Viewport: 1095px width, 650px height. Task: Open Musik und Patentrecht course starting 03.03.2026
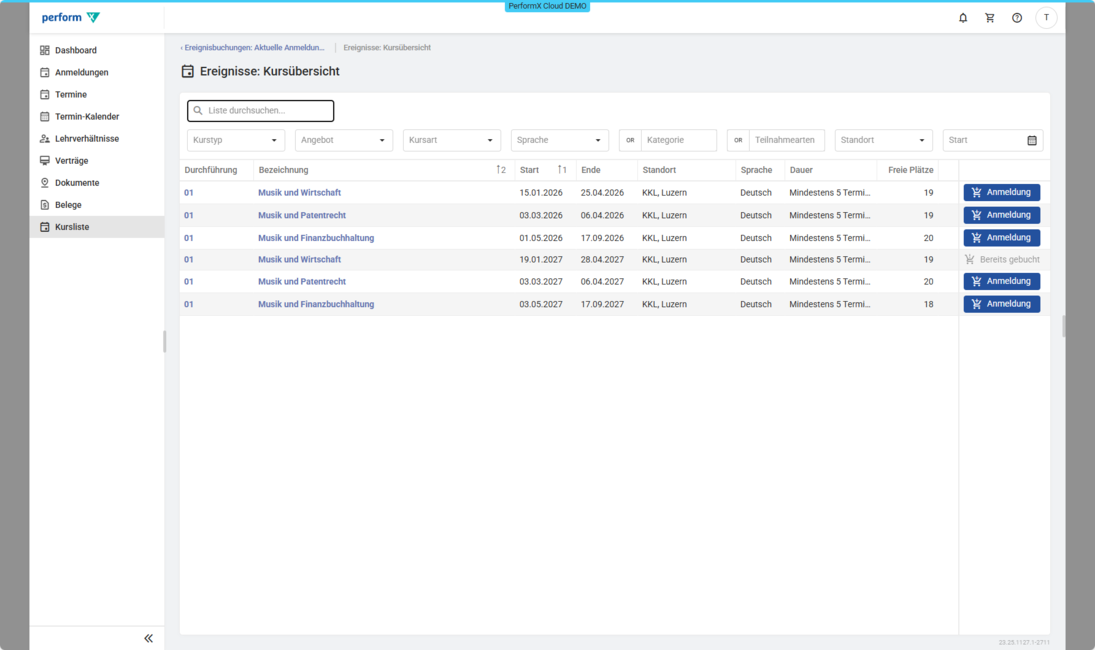click(x=302, y=215)
